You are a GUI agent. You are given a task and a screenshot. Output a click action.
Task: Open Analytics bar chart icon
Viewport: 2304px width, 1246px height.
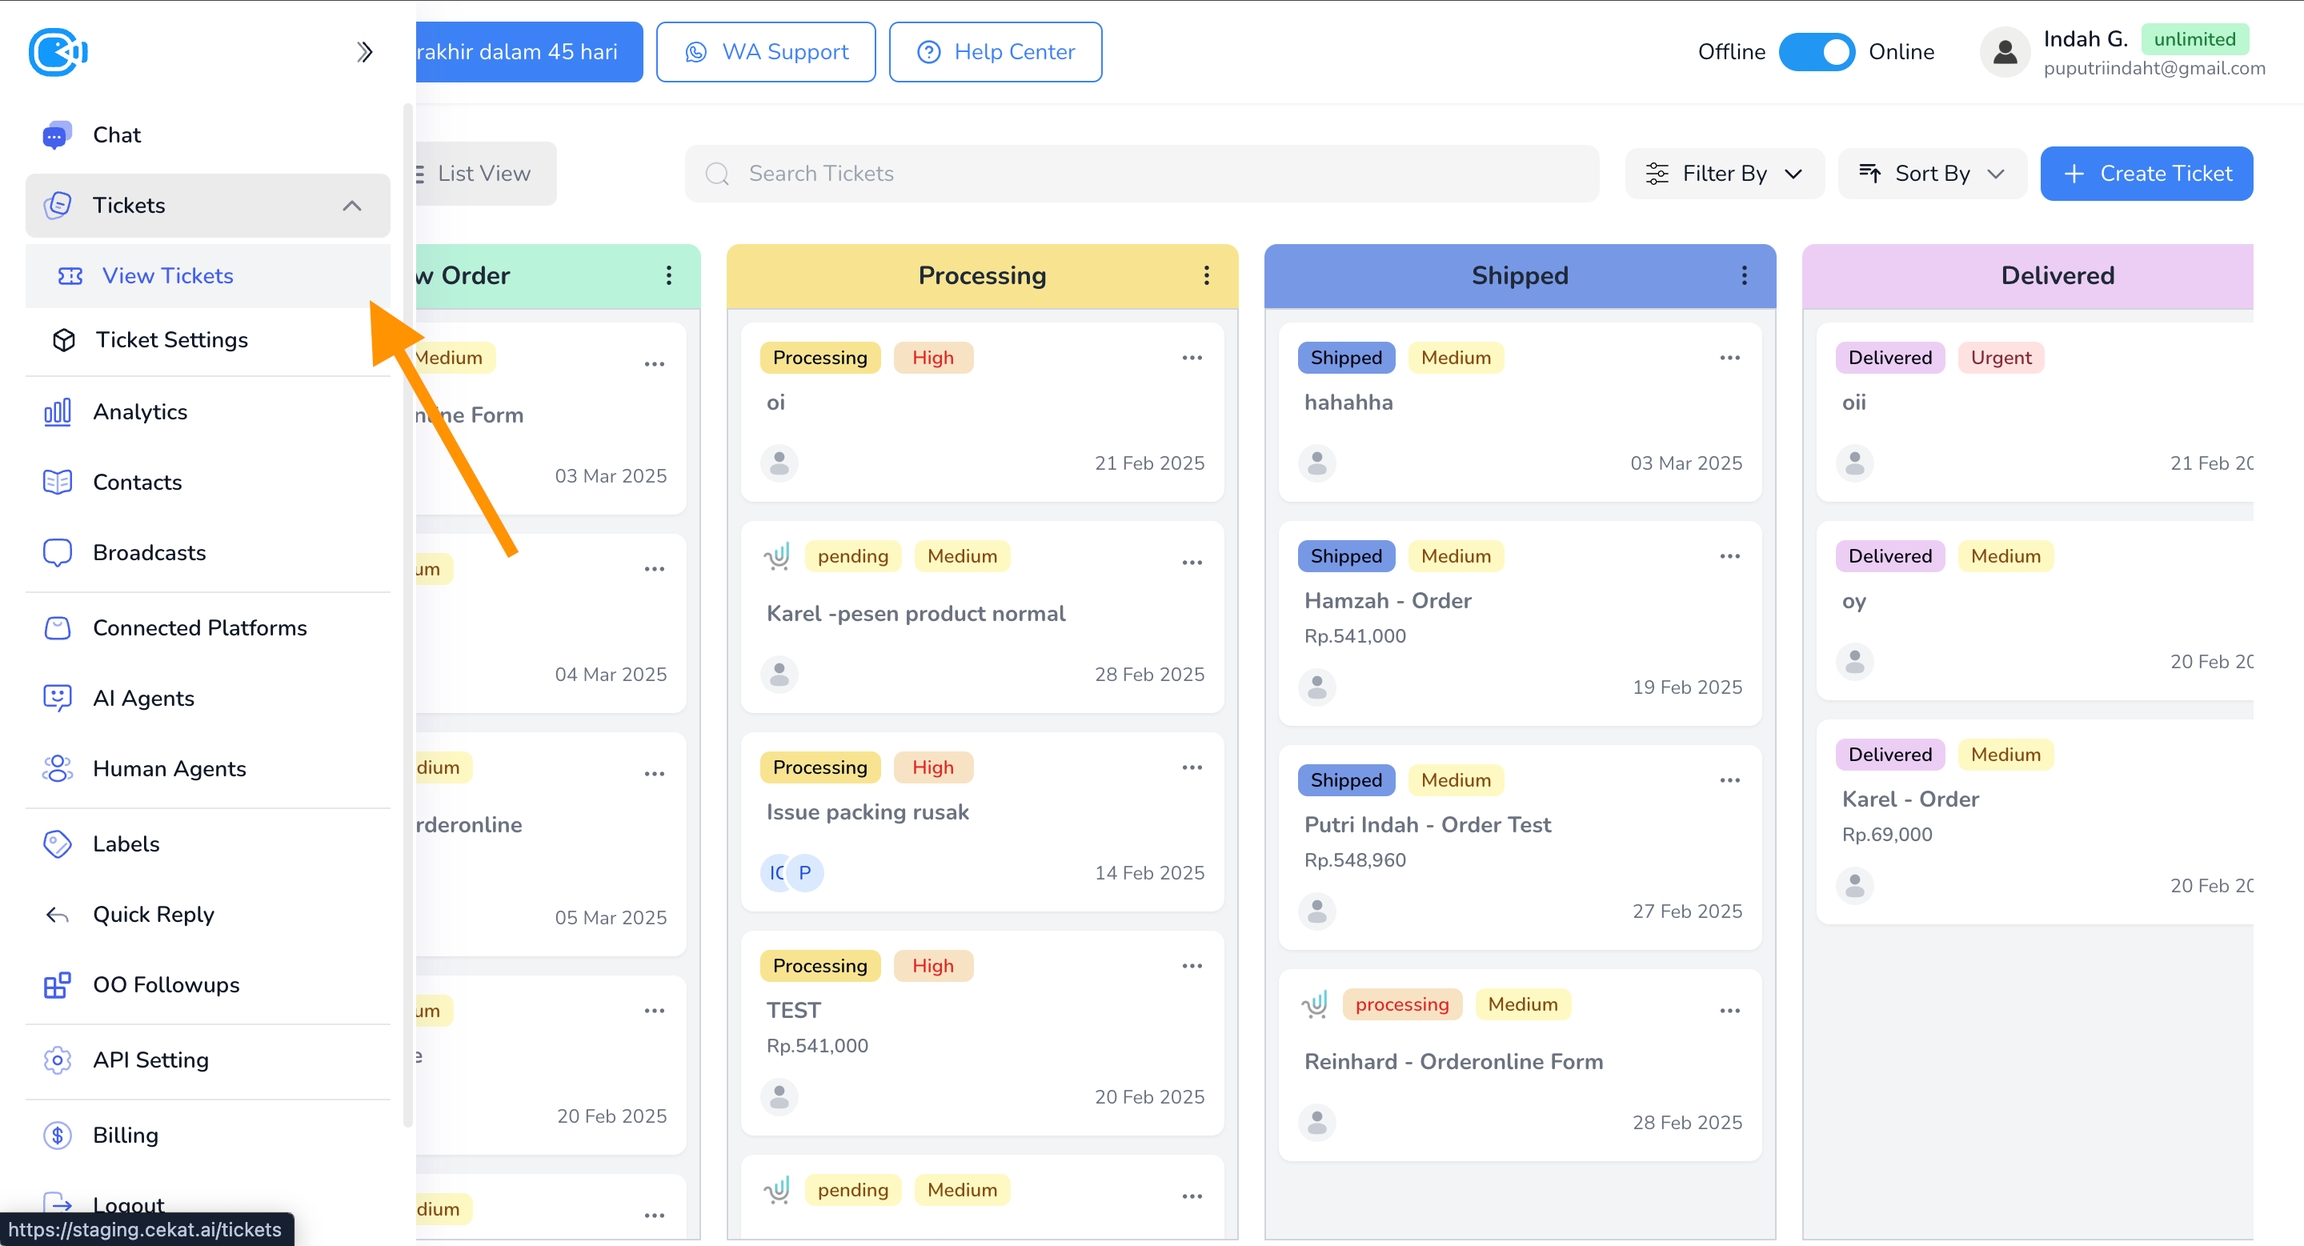pyautogui.click(x=57, y=412)
